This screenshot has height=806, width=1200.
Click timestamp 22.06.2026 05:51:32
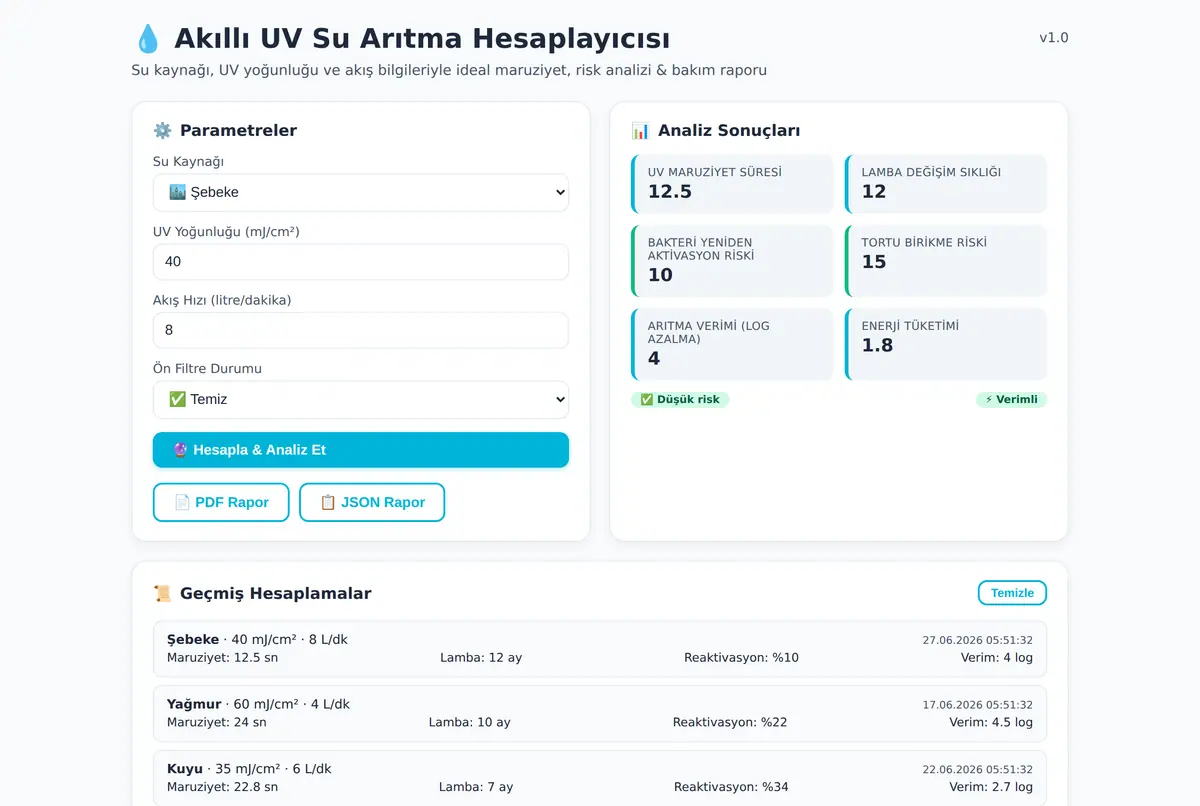point(977,770)
